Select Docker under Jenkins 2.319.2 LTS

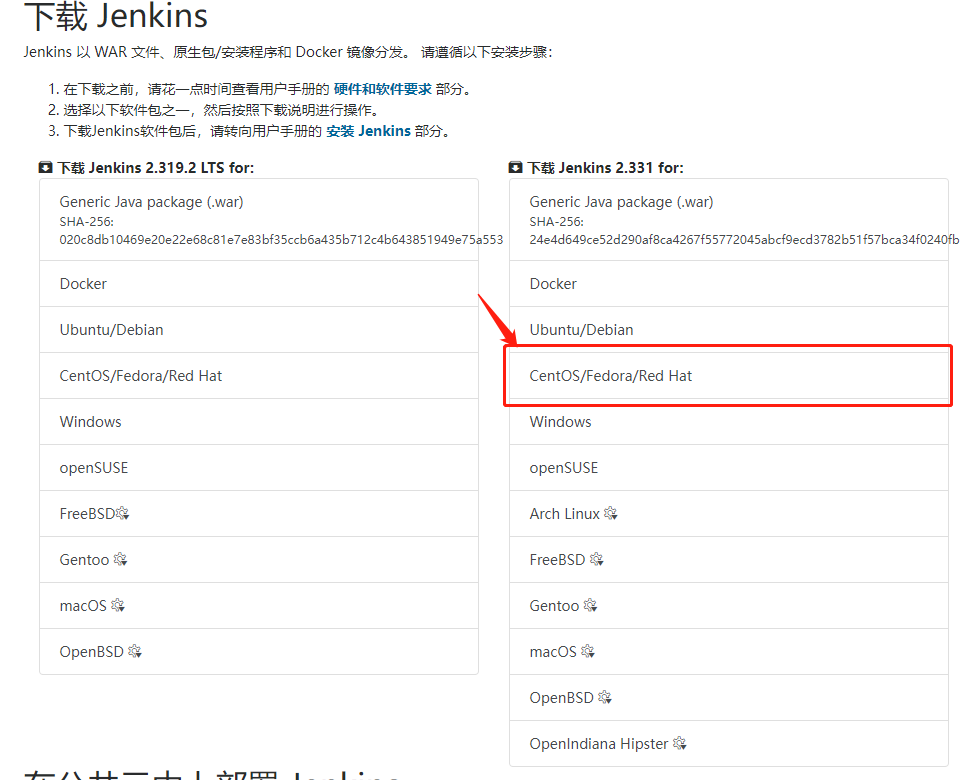(259, 284)
